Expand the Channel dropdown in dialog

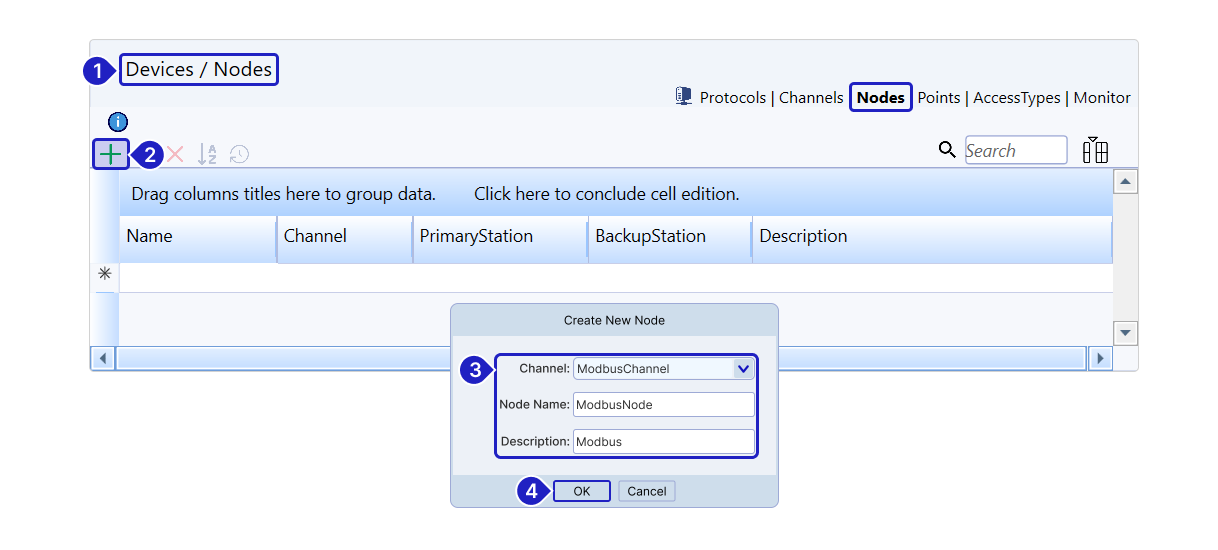742,369
